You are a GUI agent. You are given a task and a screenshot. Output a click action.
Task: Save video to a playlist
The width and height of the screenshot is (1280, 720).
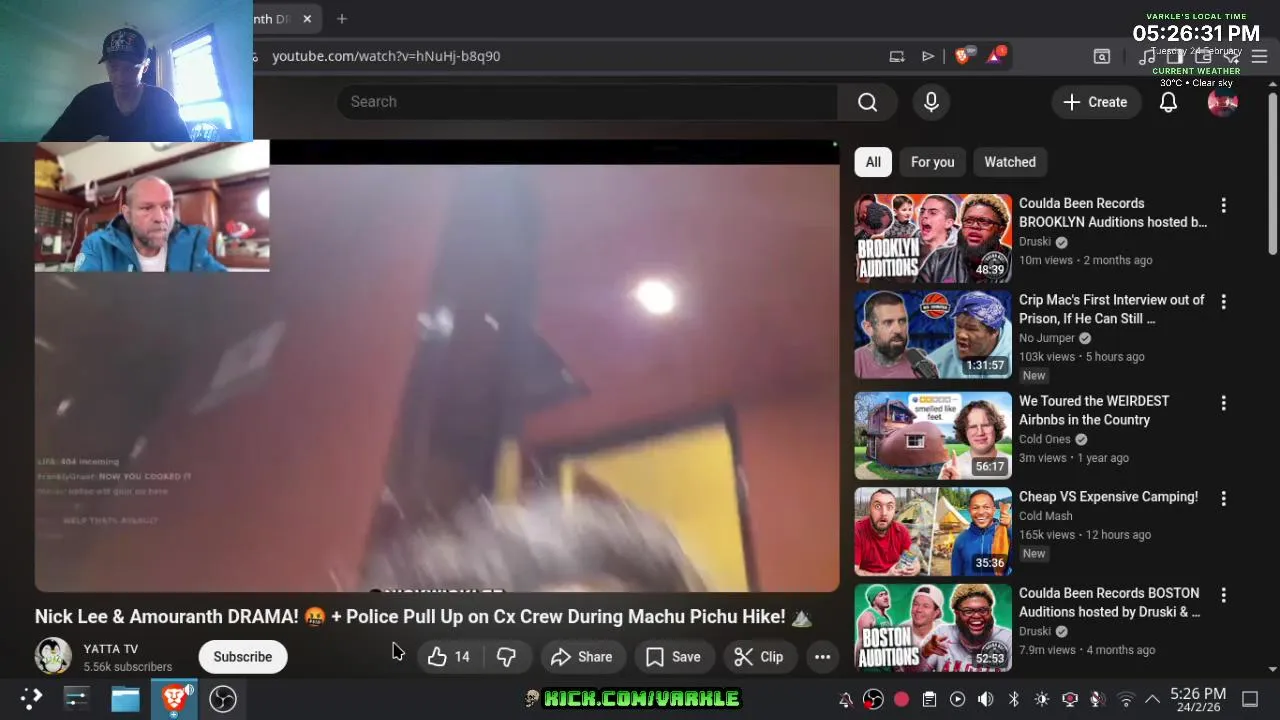(673, 657)
